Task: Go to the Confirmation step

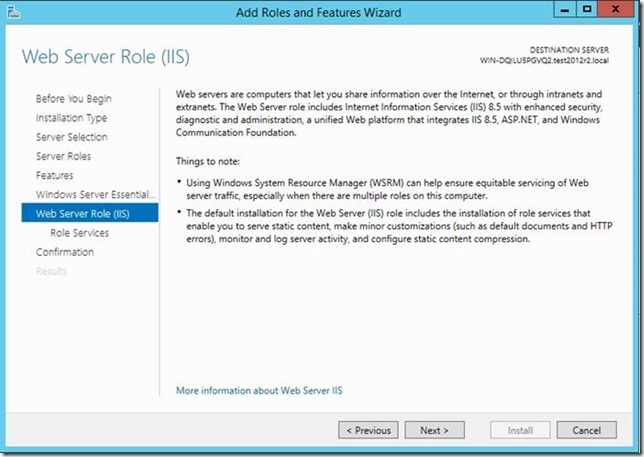Action: click(65, 252)
